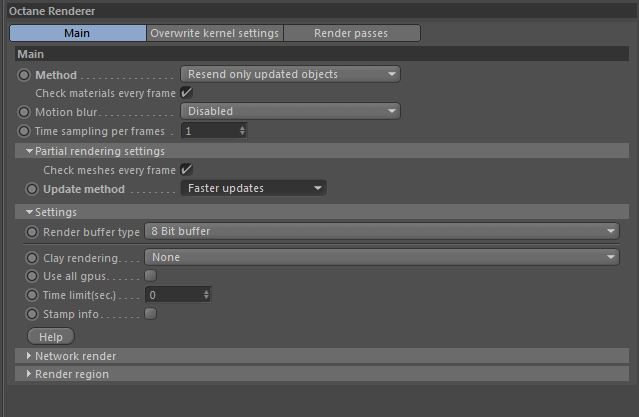
Task: Open the Render passes tab
Action: (352, 33)
